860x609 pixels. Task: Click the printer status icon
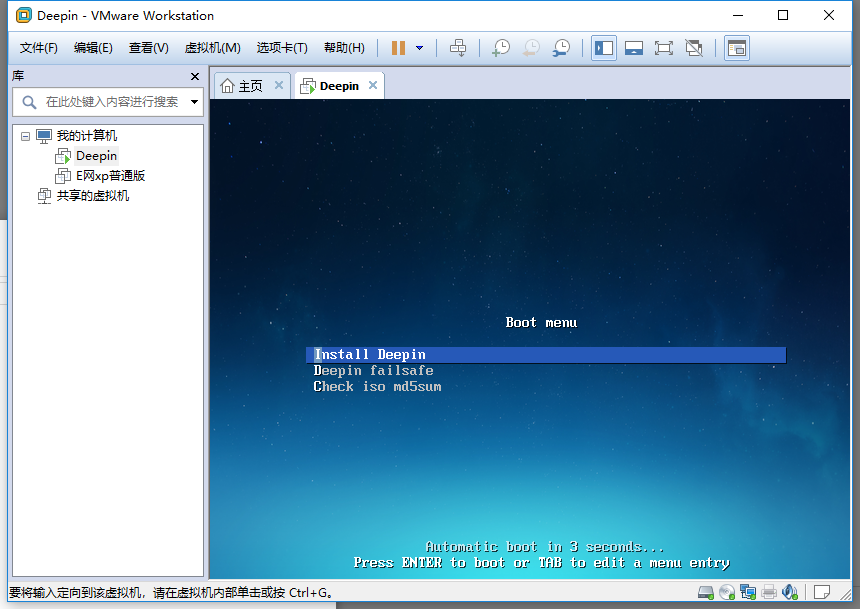[x=768, y=593]
